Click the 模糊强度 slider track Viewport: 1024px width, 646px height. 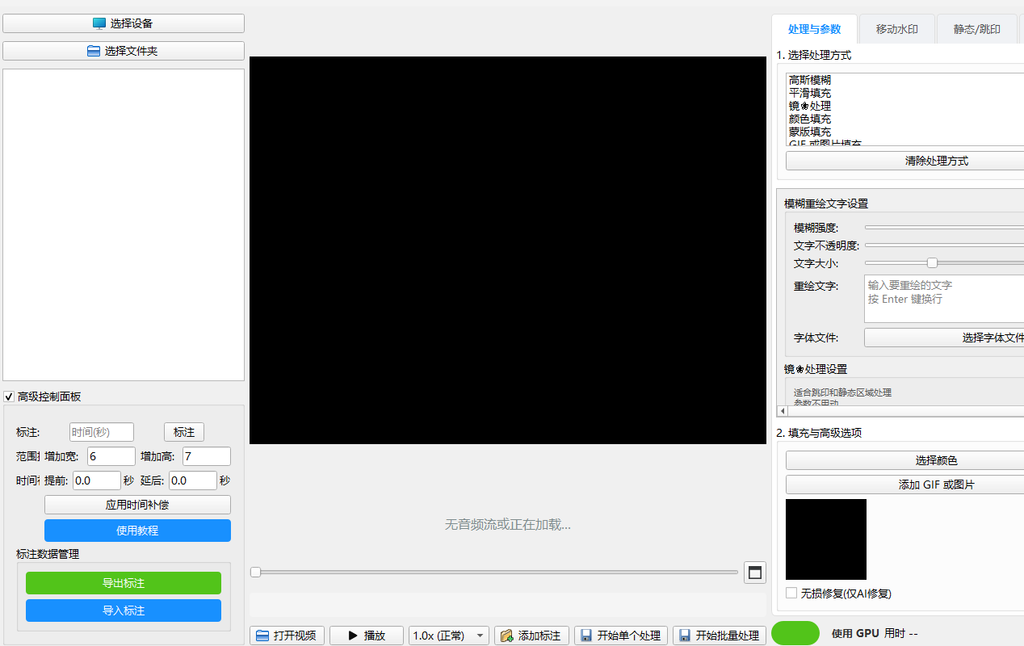click(x=944, y=227)
